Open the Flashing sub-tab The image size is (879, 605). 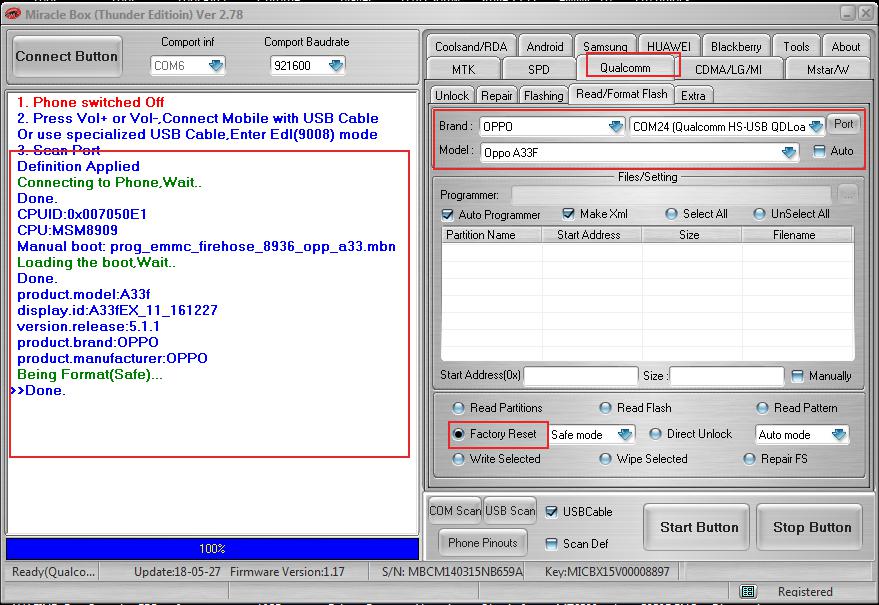(543, 95)
